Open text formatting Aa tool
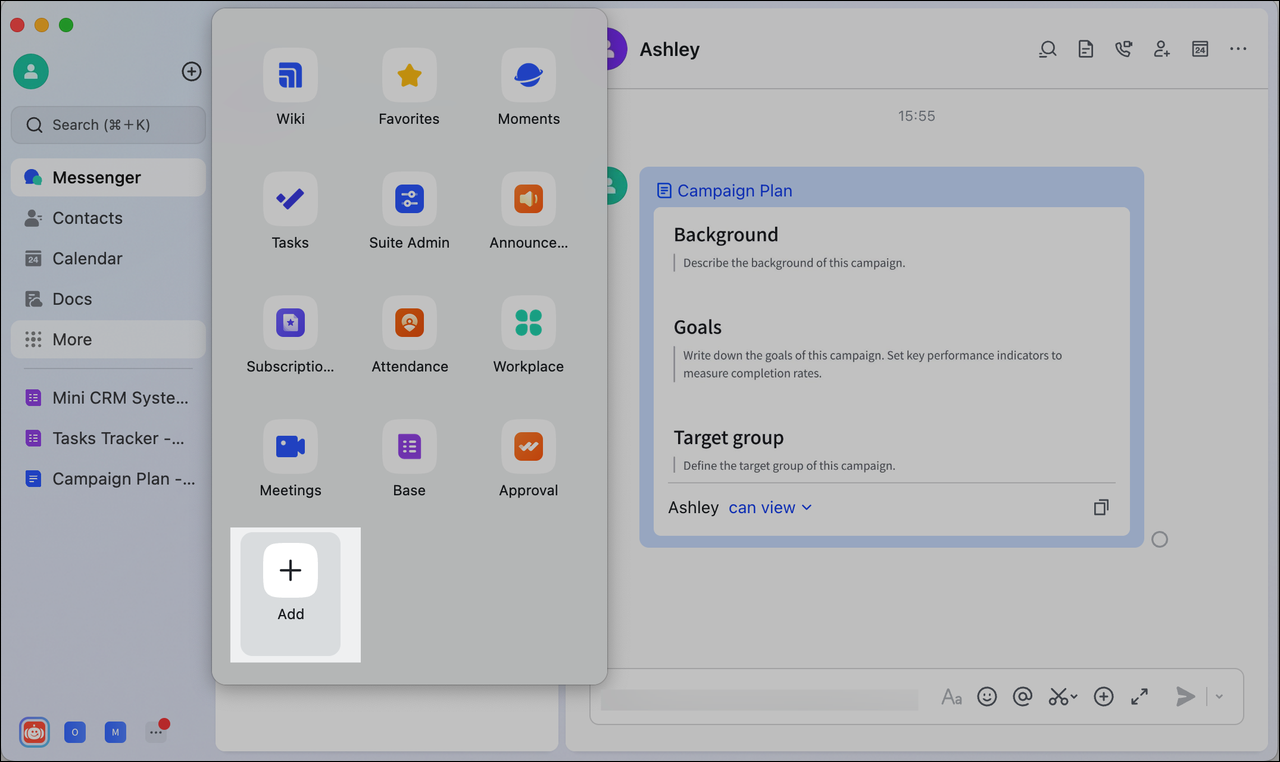This screenshot has width=1280, height=762. click(x=951, y=697)
